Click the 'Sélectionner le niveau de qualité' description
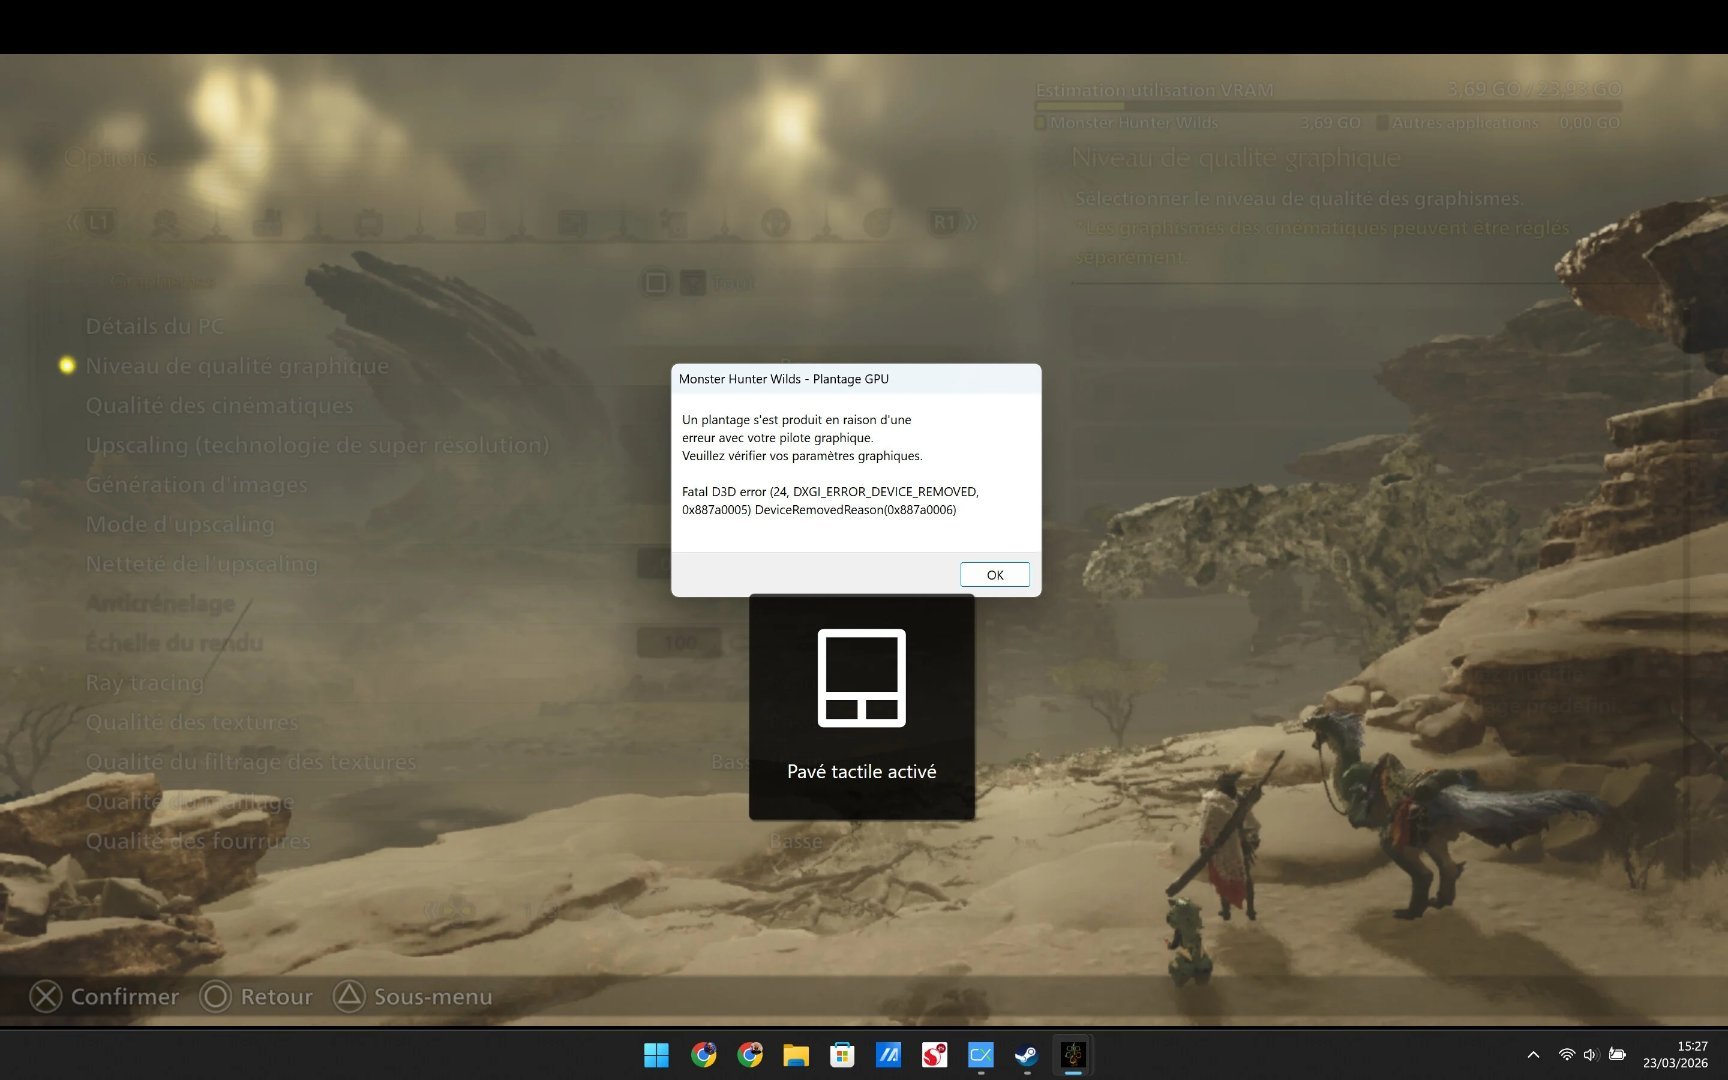The width and height of the screenshot is (1728, 1080). [x=1299, y=199]
